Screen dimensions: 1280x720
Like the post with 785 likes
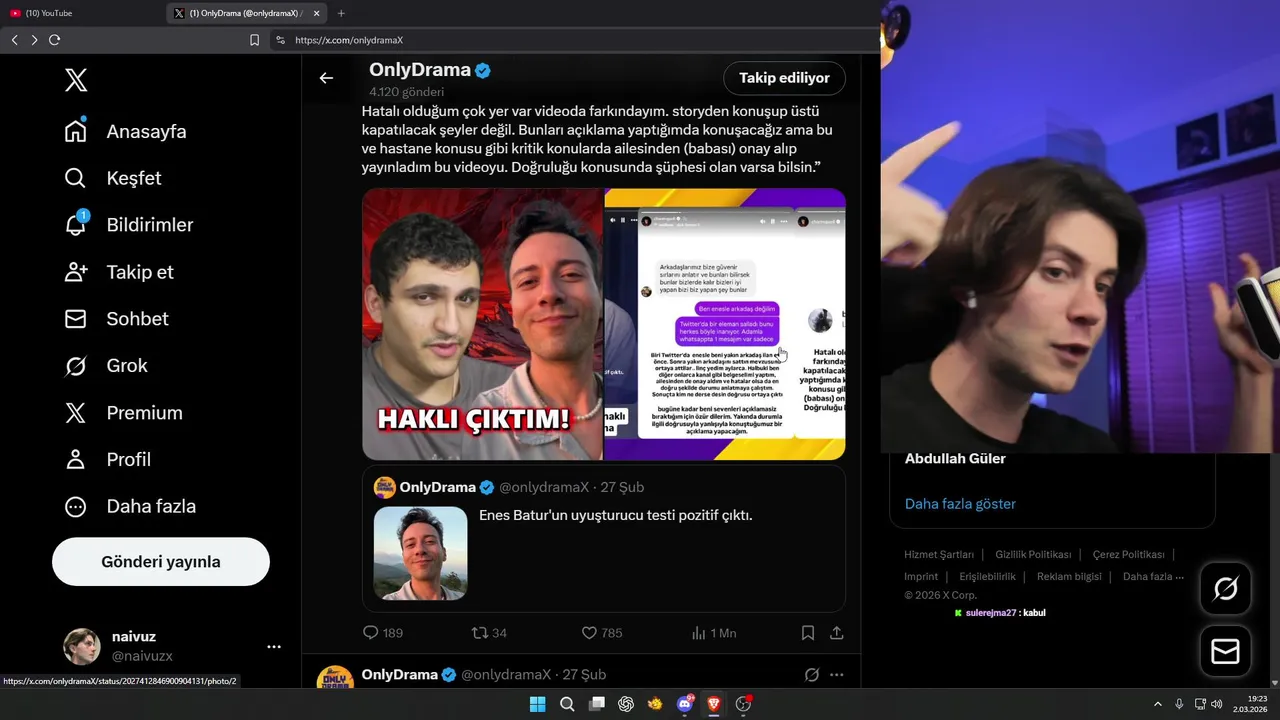[602, 633]
